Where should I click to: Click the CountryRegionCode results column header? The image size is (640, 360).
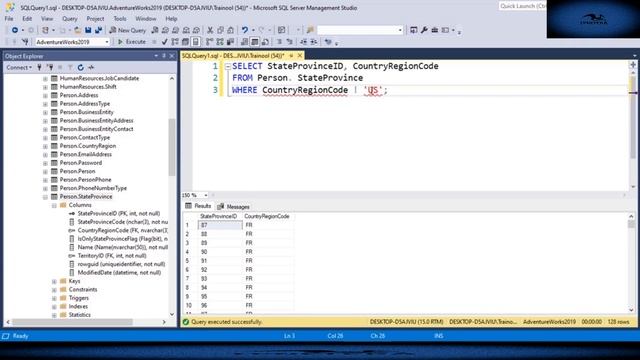pyautogui.click(x=267, y=216)
